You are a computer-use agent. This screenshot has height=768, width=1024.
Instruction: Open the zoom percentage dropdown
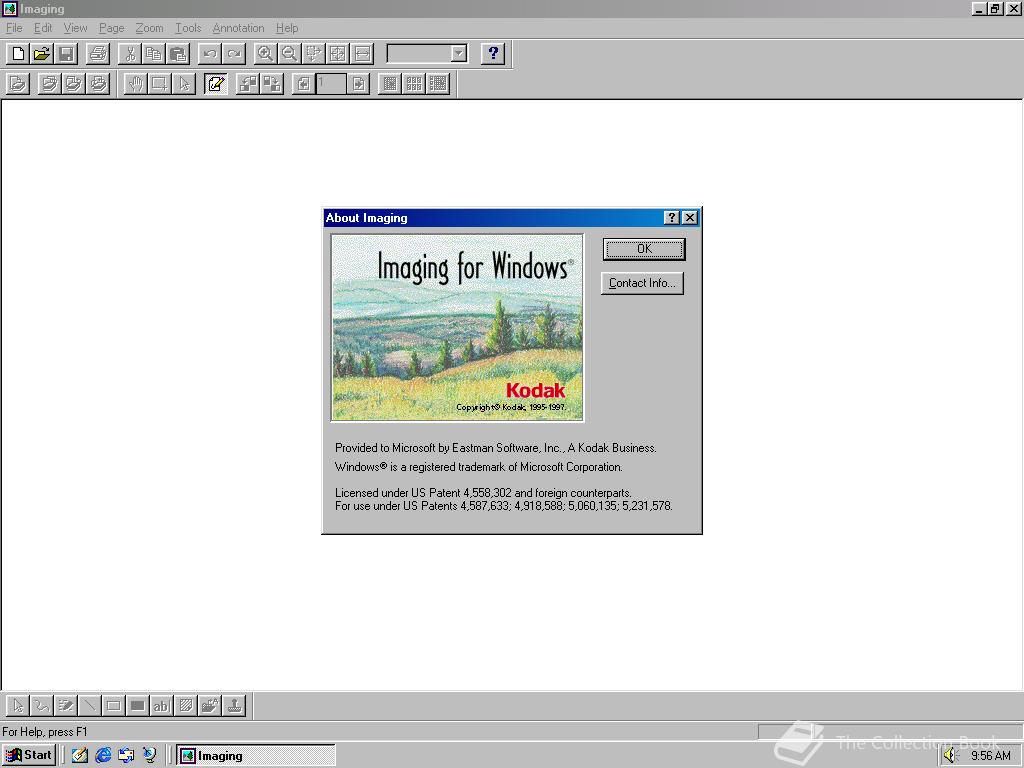[459, 54]
